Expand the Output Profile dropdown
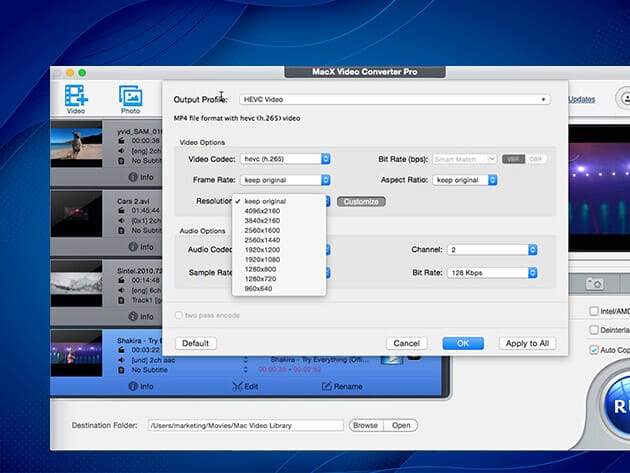This screenshot has height=473, width=630. tap(395, 100)
